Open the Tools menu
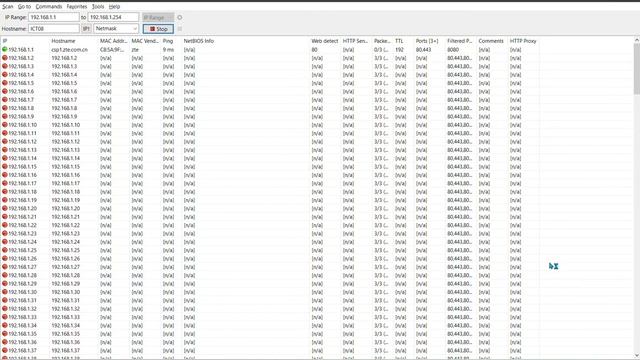This screenshot has width=640, height=360. pos(98,7)
